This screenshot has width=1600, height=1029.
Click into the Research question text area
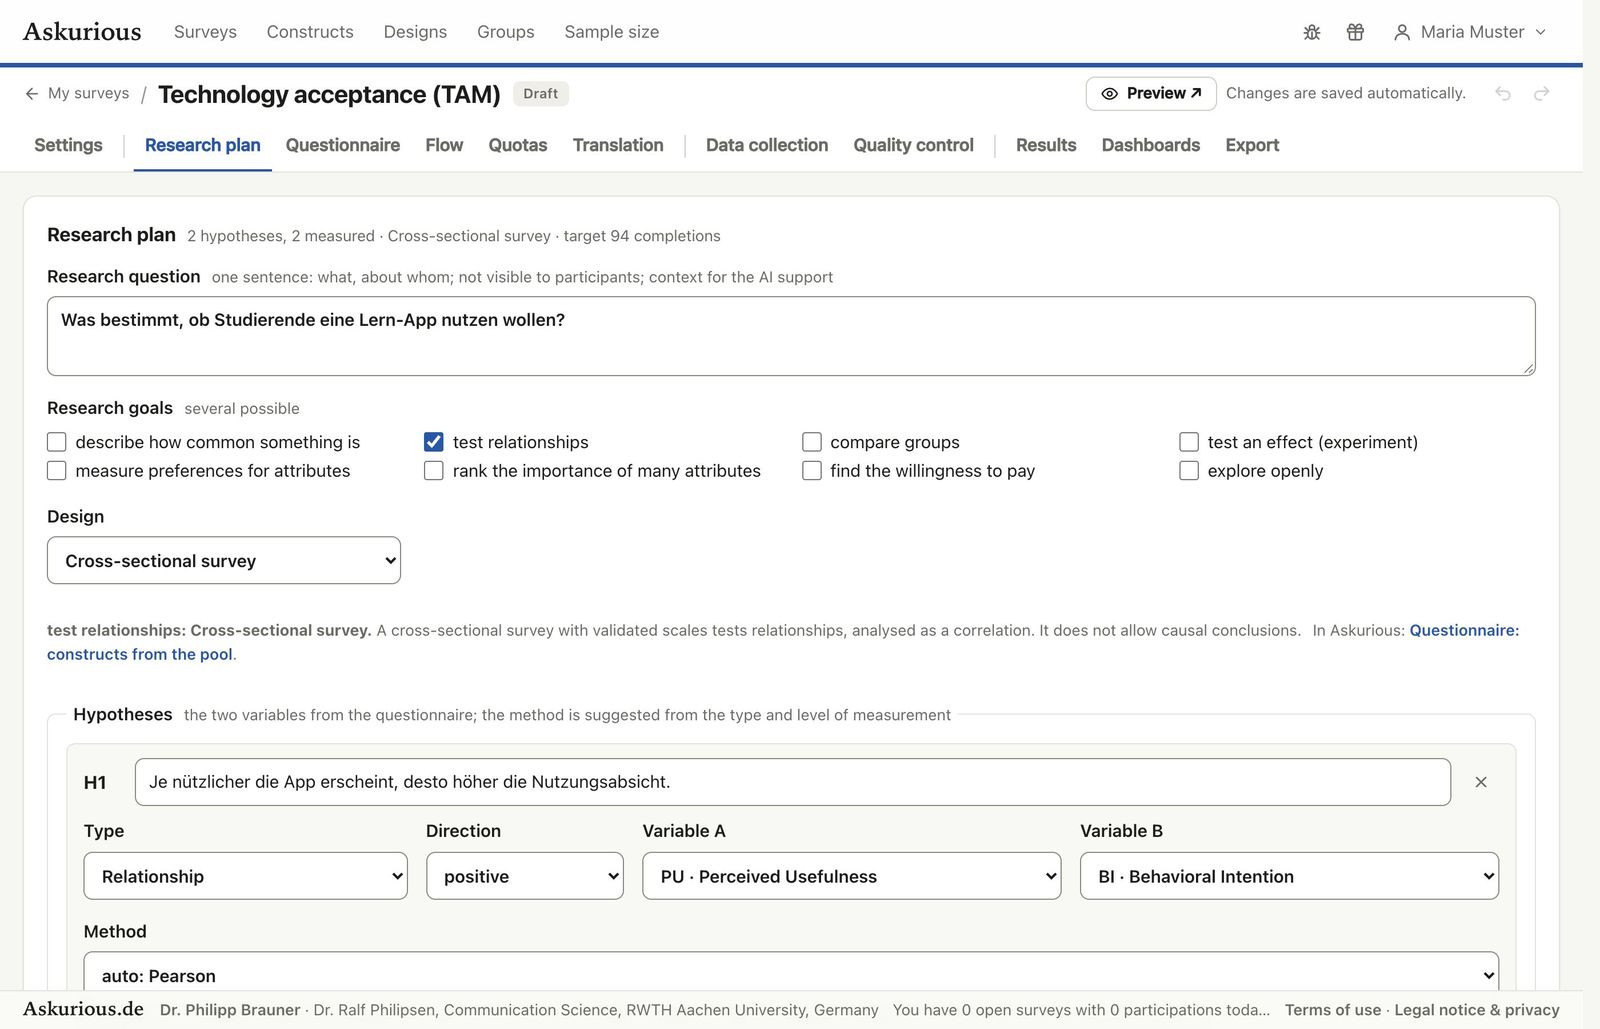click(791, 336)
